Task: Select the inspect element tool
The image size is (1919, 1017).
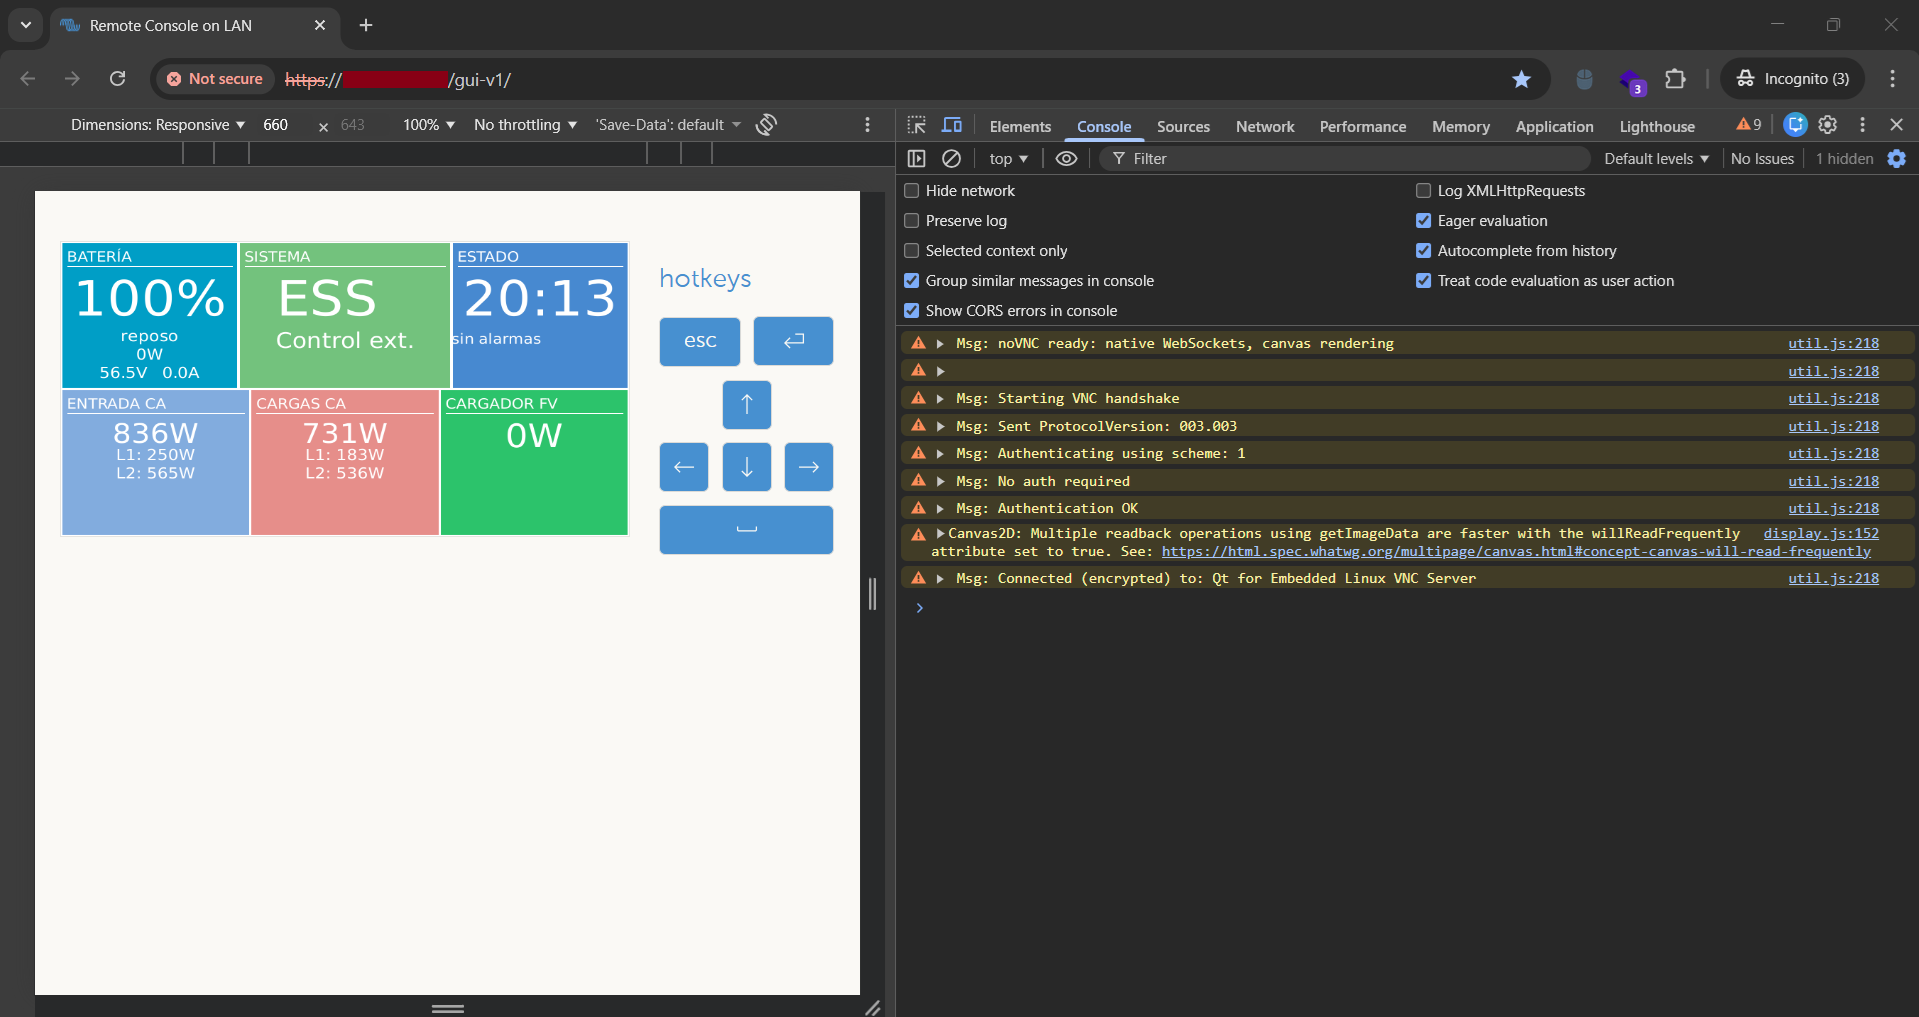Action: 915,125
